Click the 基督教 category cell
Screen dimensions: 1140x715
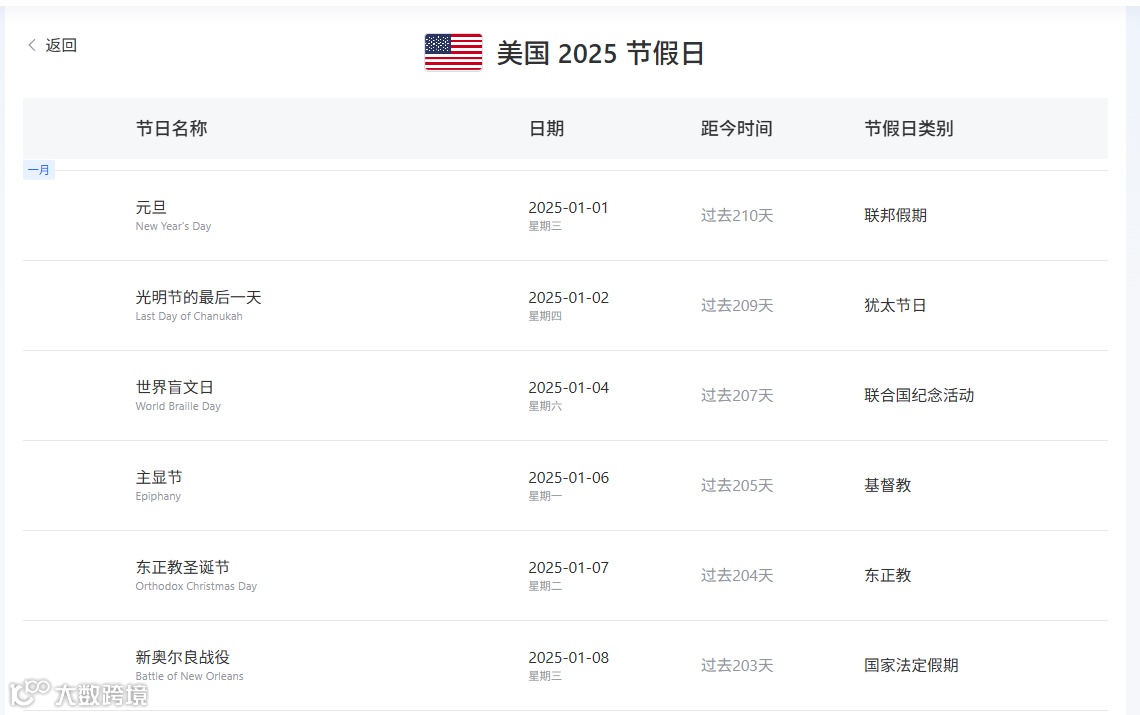point(888,485)
